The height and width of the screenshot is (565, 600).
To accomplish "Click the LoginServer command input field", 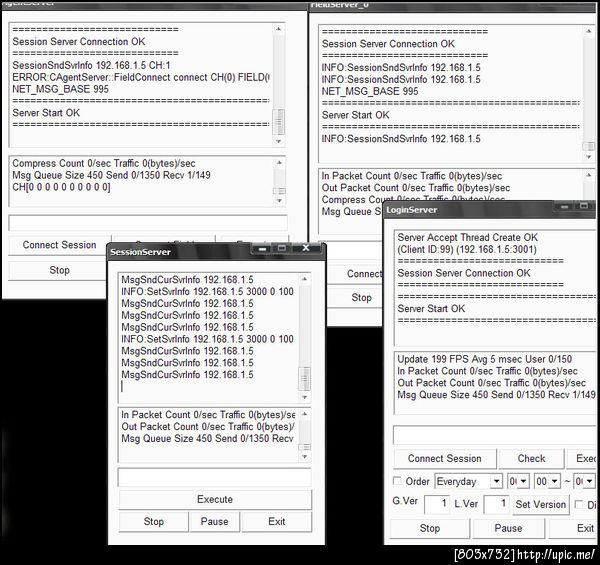I will (494, 435).
